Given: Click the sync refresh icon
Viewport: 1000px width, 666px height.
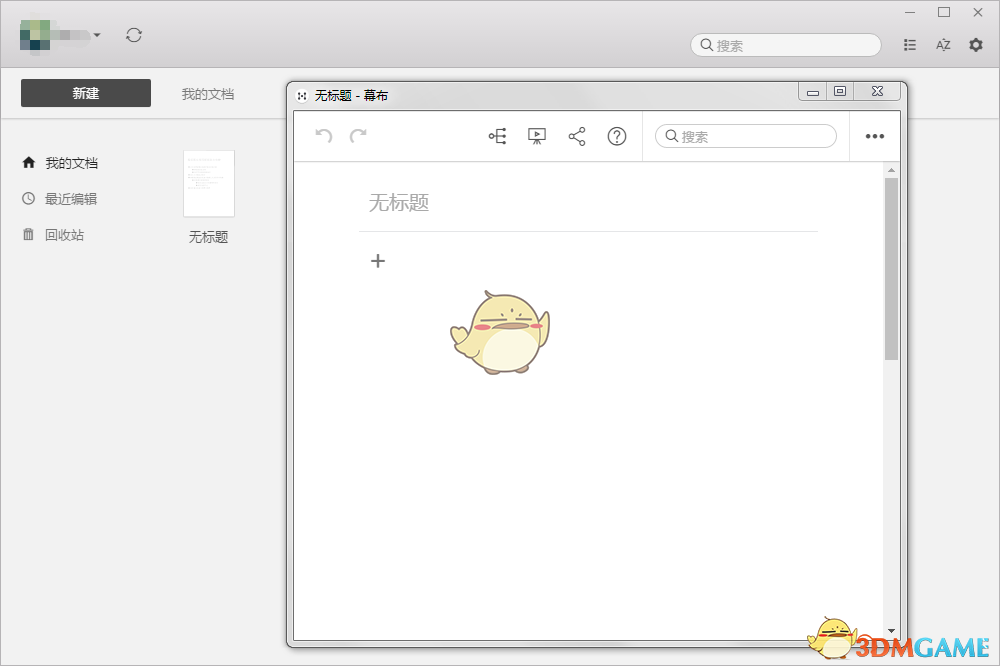Looking at the screenshot, I should [134, 33].
